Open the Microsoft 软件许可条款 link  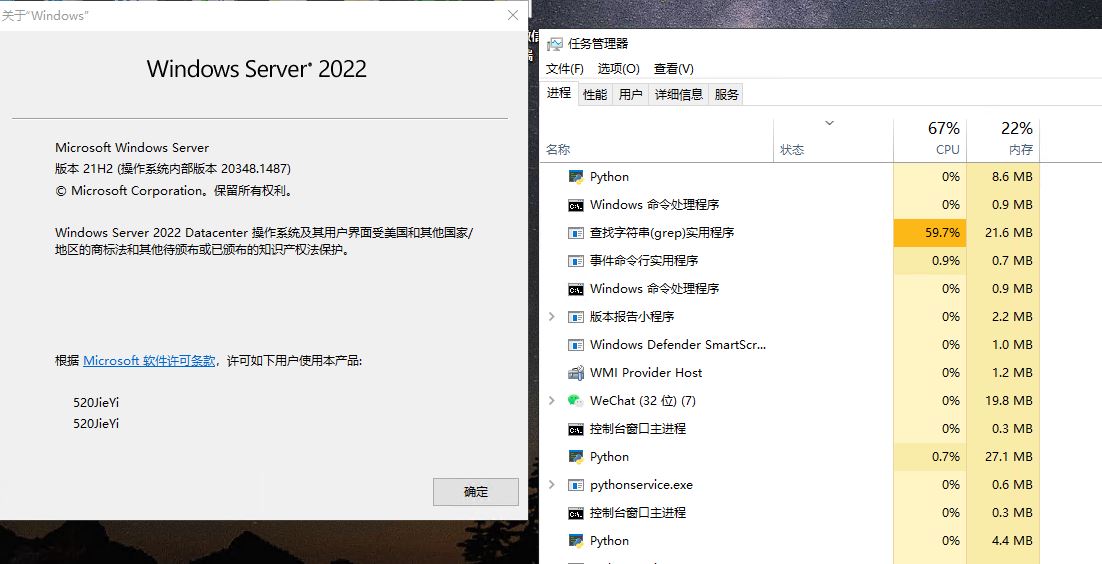tap(149, 361)
